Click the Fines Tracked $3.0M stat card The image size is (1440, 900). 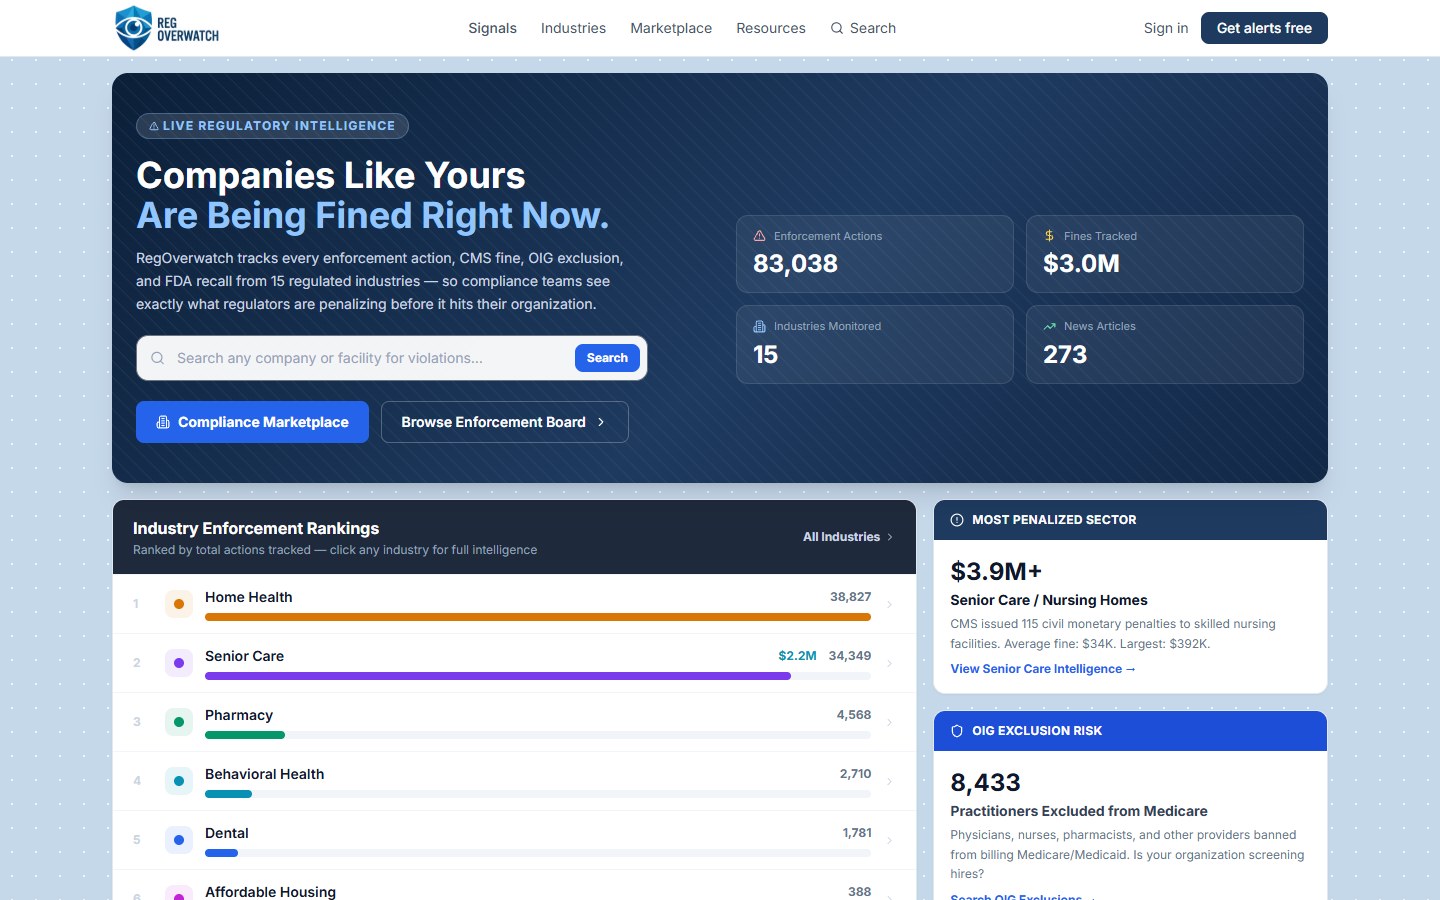tap(1165, 254)
